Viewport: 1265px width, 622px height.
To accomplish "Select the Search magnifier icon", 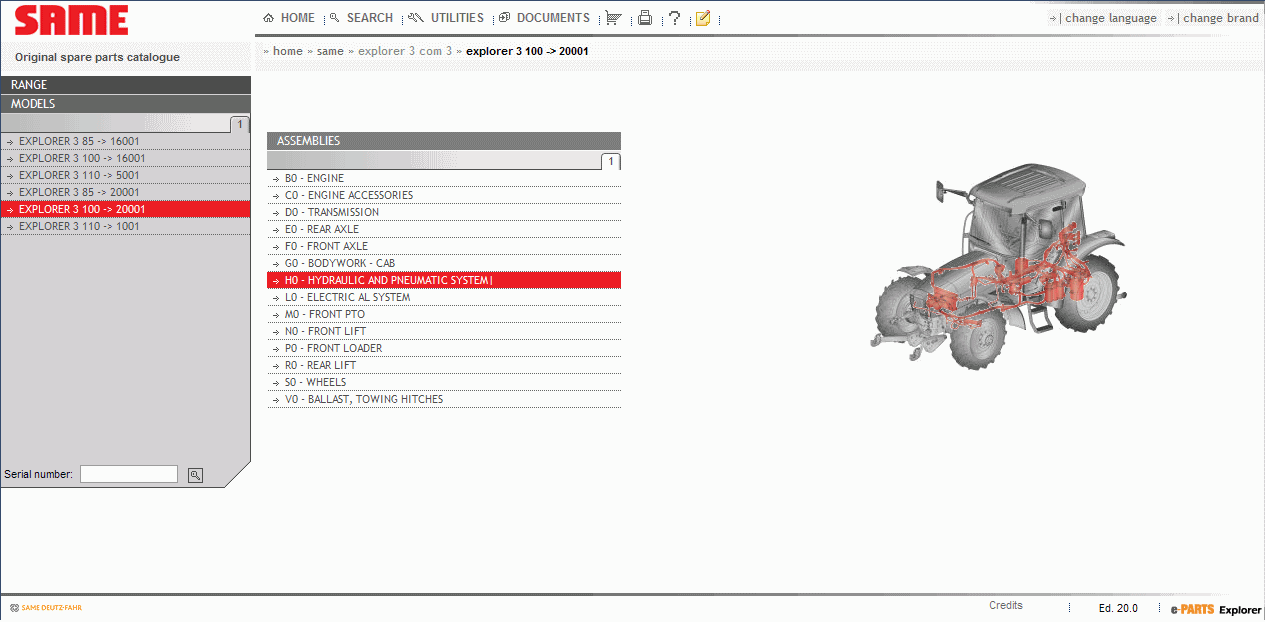I will pos(338,17).
